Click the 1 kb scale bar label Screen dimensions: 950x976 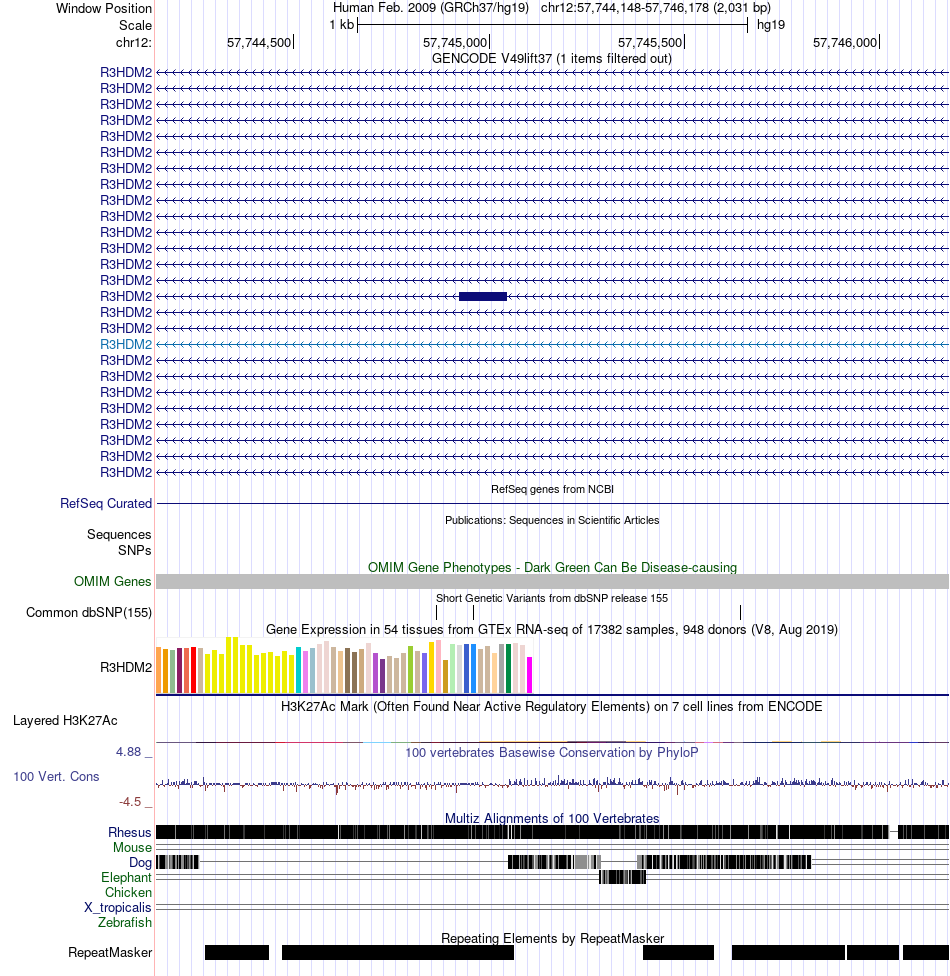342,25
